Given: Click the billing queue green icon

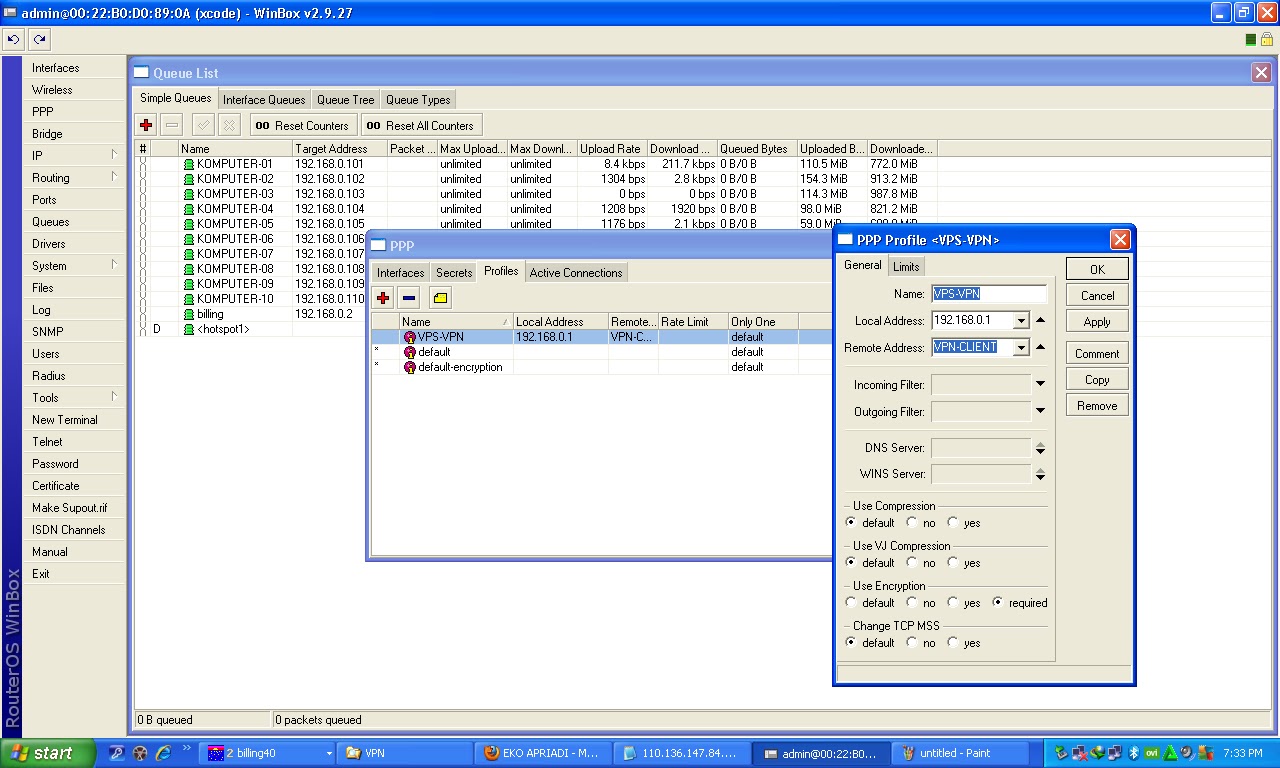Looking at the screenshot, I should [189, 314].
